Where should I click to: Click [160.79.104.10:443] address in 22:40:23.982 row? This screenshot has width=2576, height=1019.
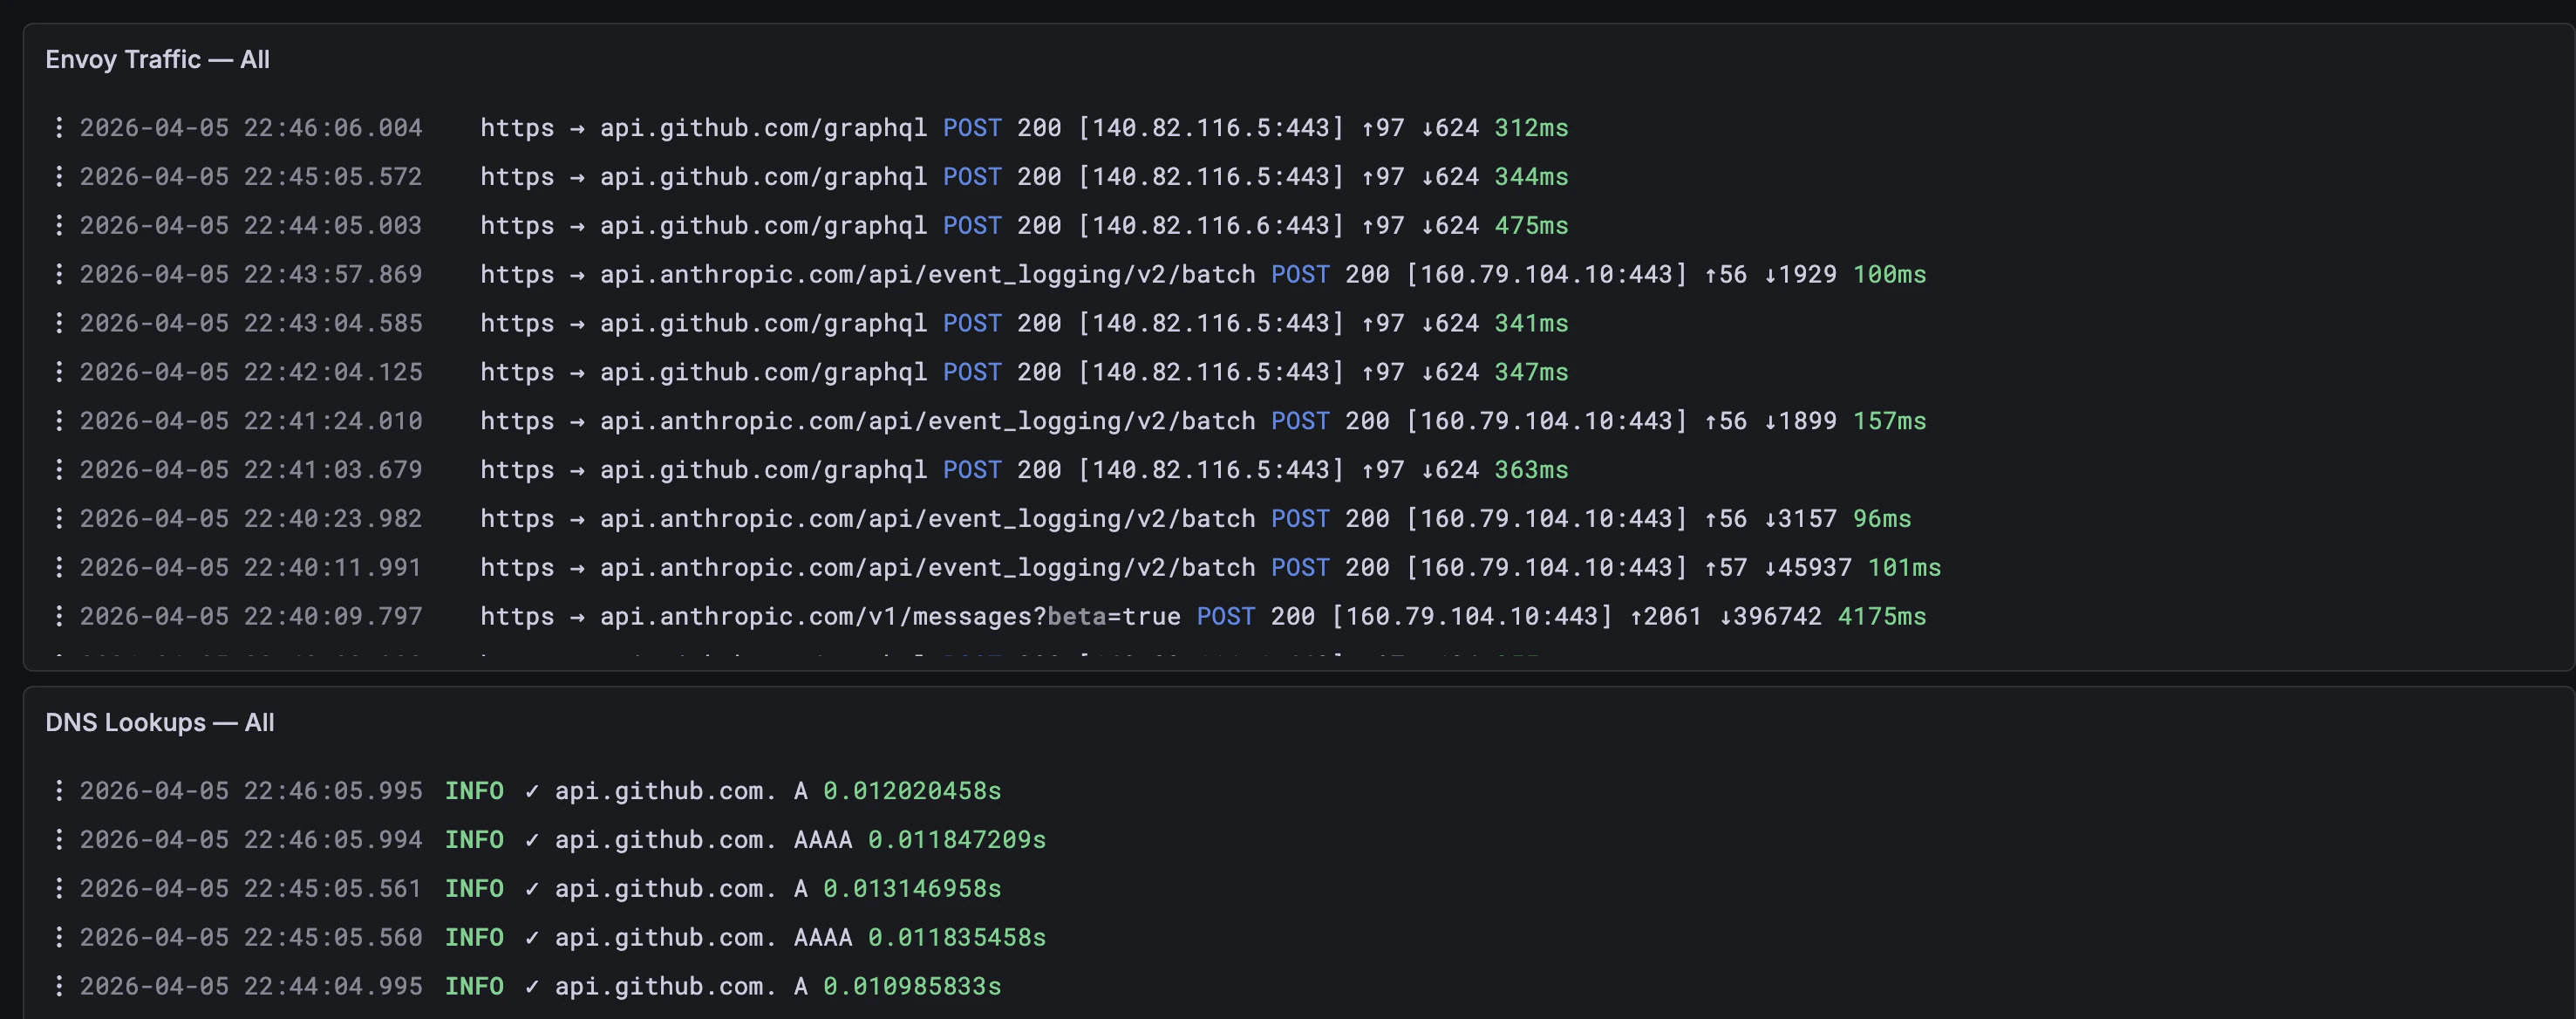pos(1547,520)
